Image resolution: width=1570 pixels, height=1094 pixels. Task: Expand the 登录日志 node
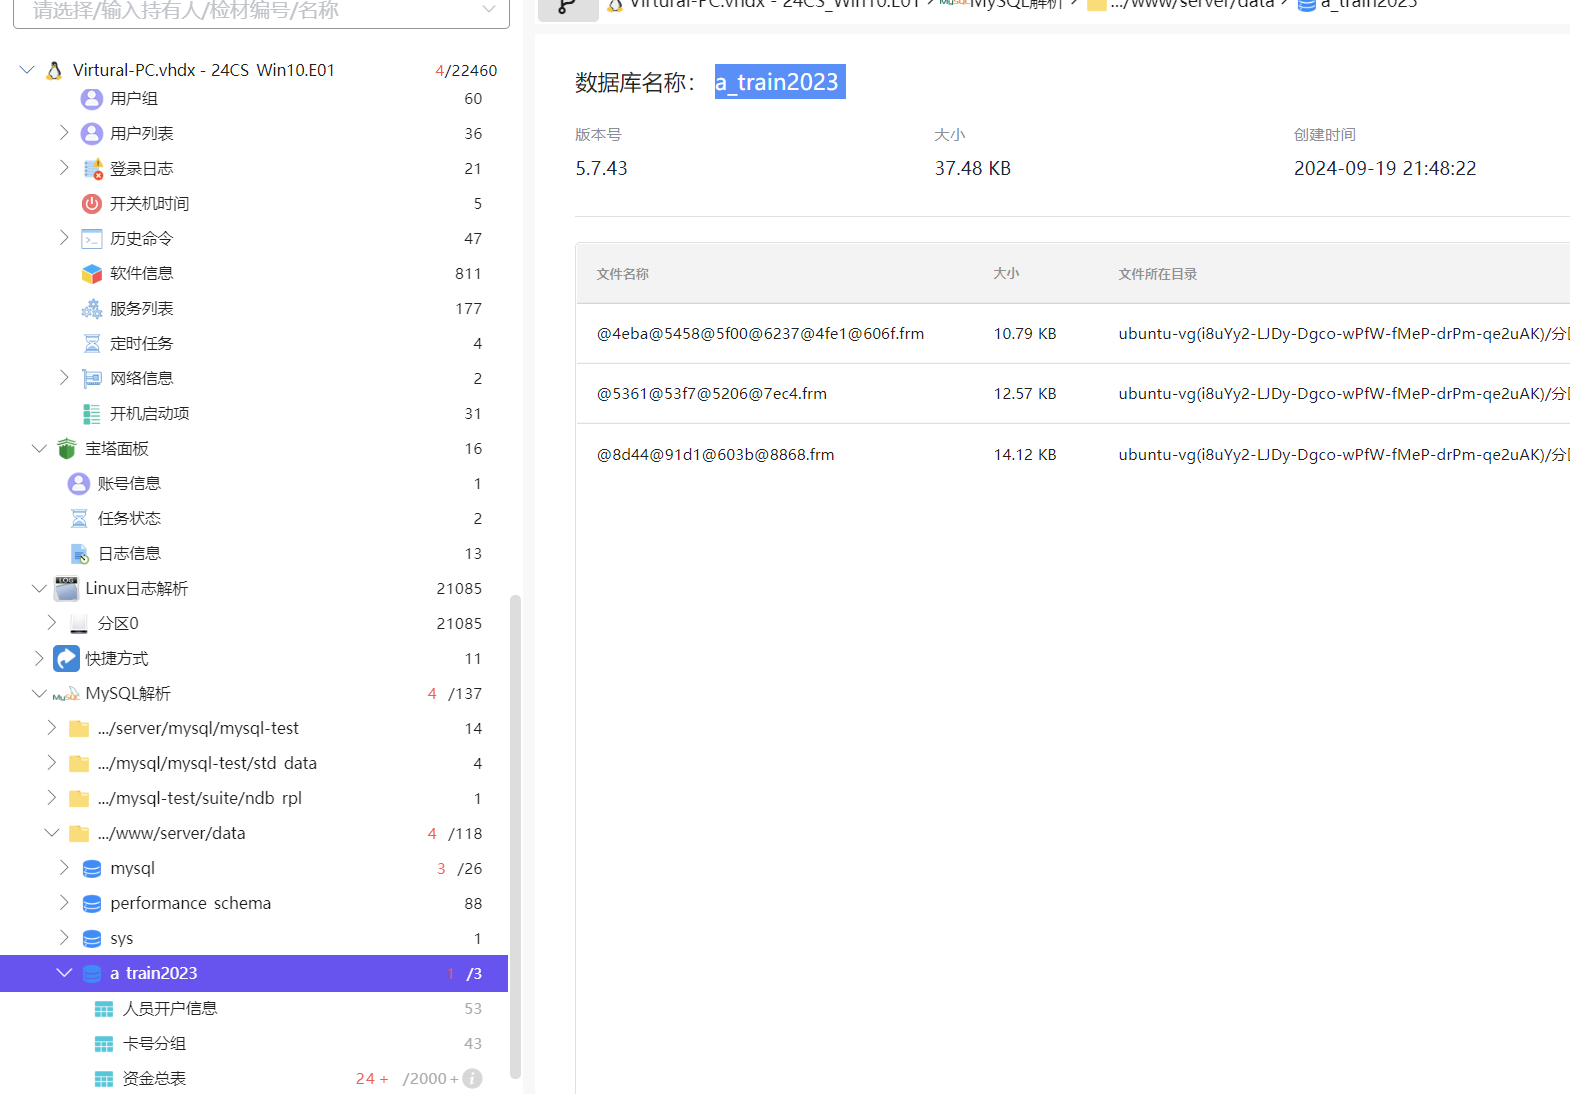(x=64, y=168)
